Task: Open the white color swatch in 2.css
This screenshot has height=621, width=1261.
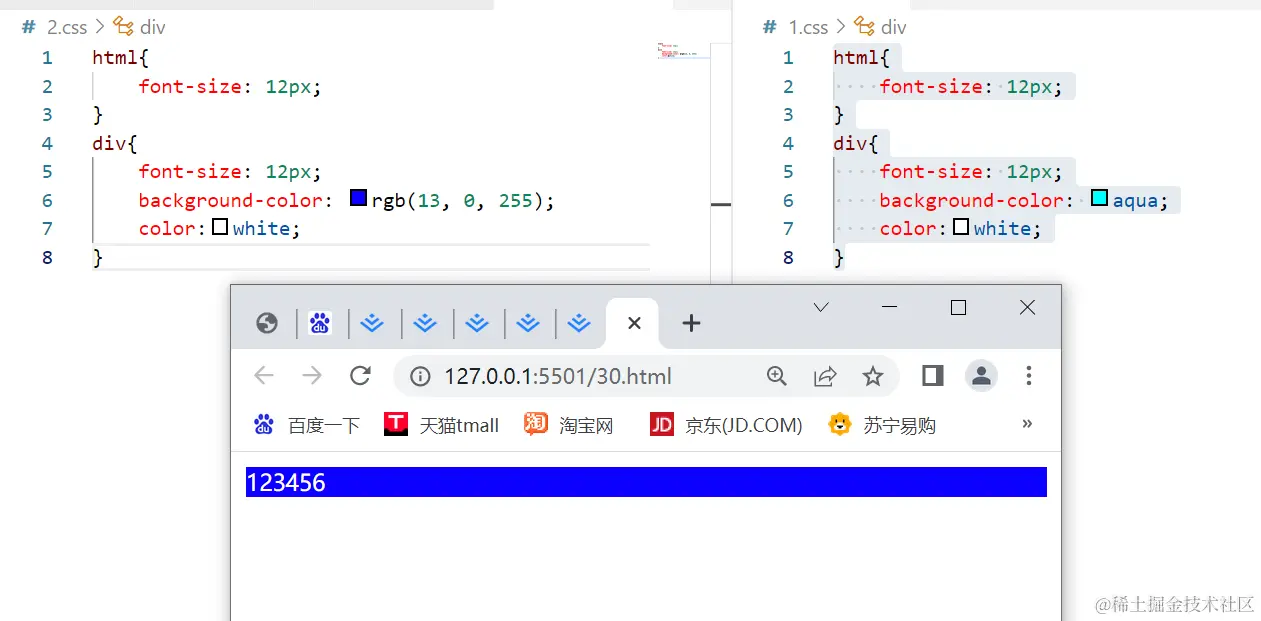Action: [221, 228]
